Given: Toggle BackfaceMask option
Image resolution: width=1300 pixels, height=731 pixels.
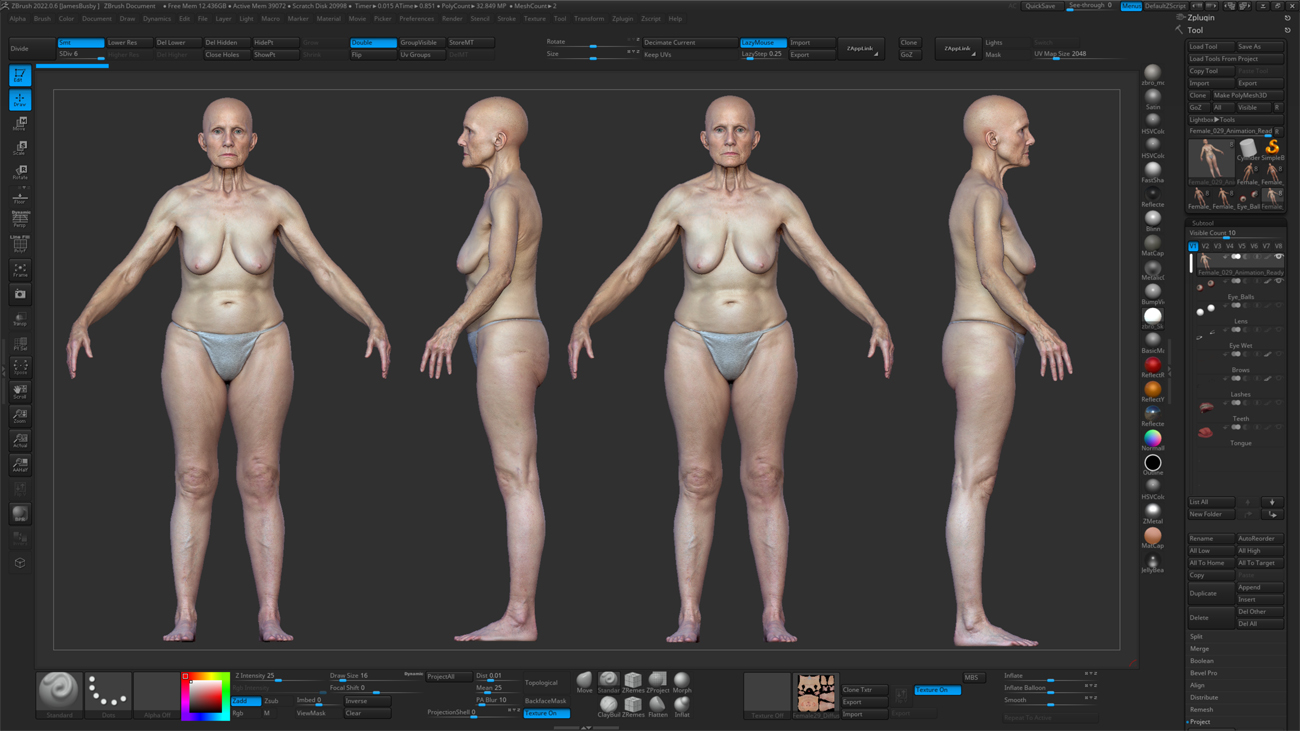Looking at the screenshot, I should pos(546,701).
